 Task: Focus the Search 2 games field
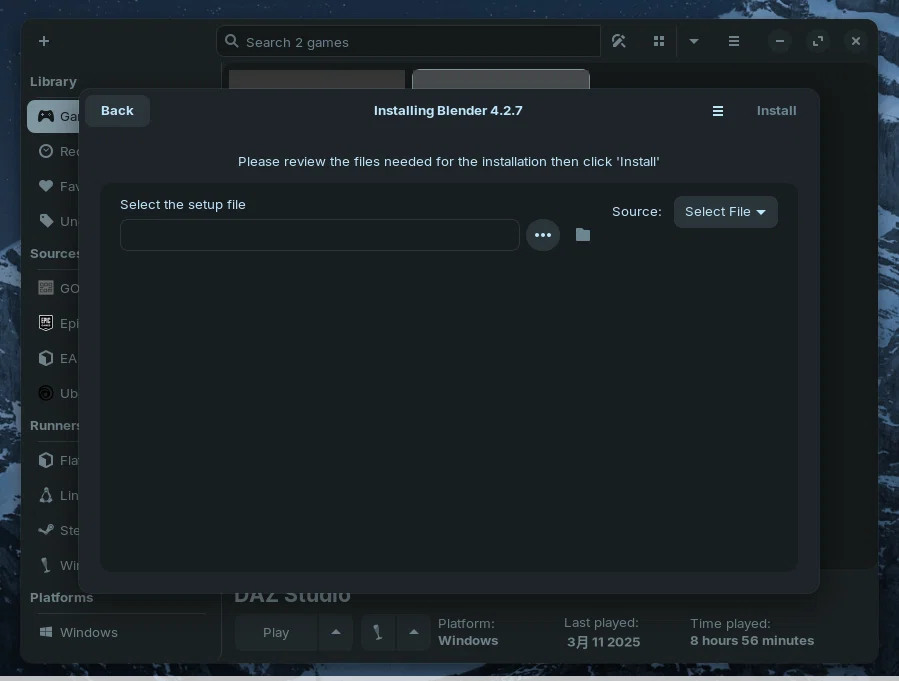[408, 42]
